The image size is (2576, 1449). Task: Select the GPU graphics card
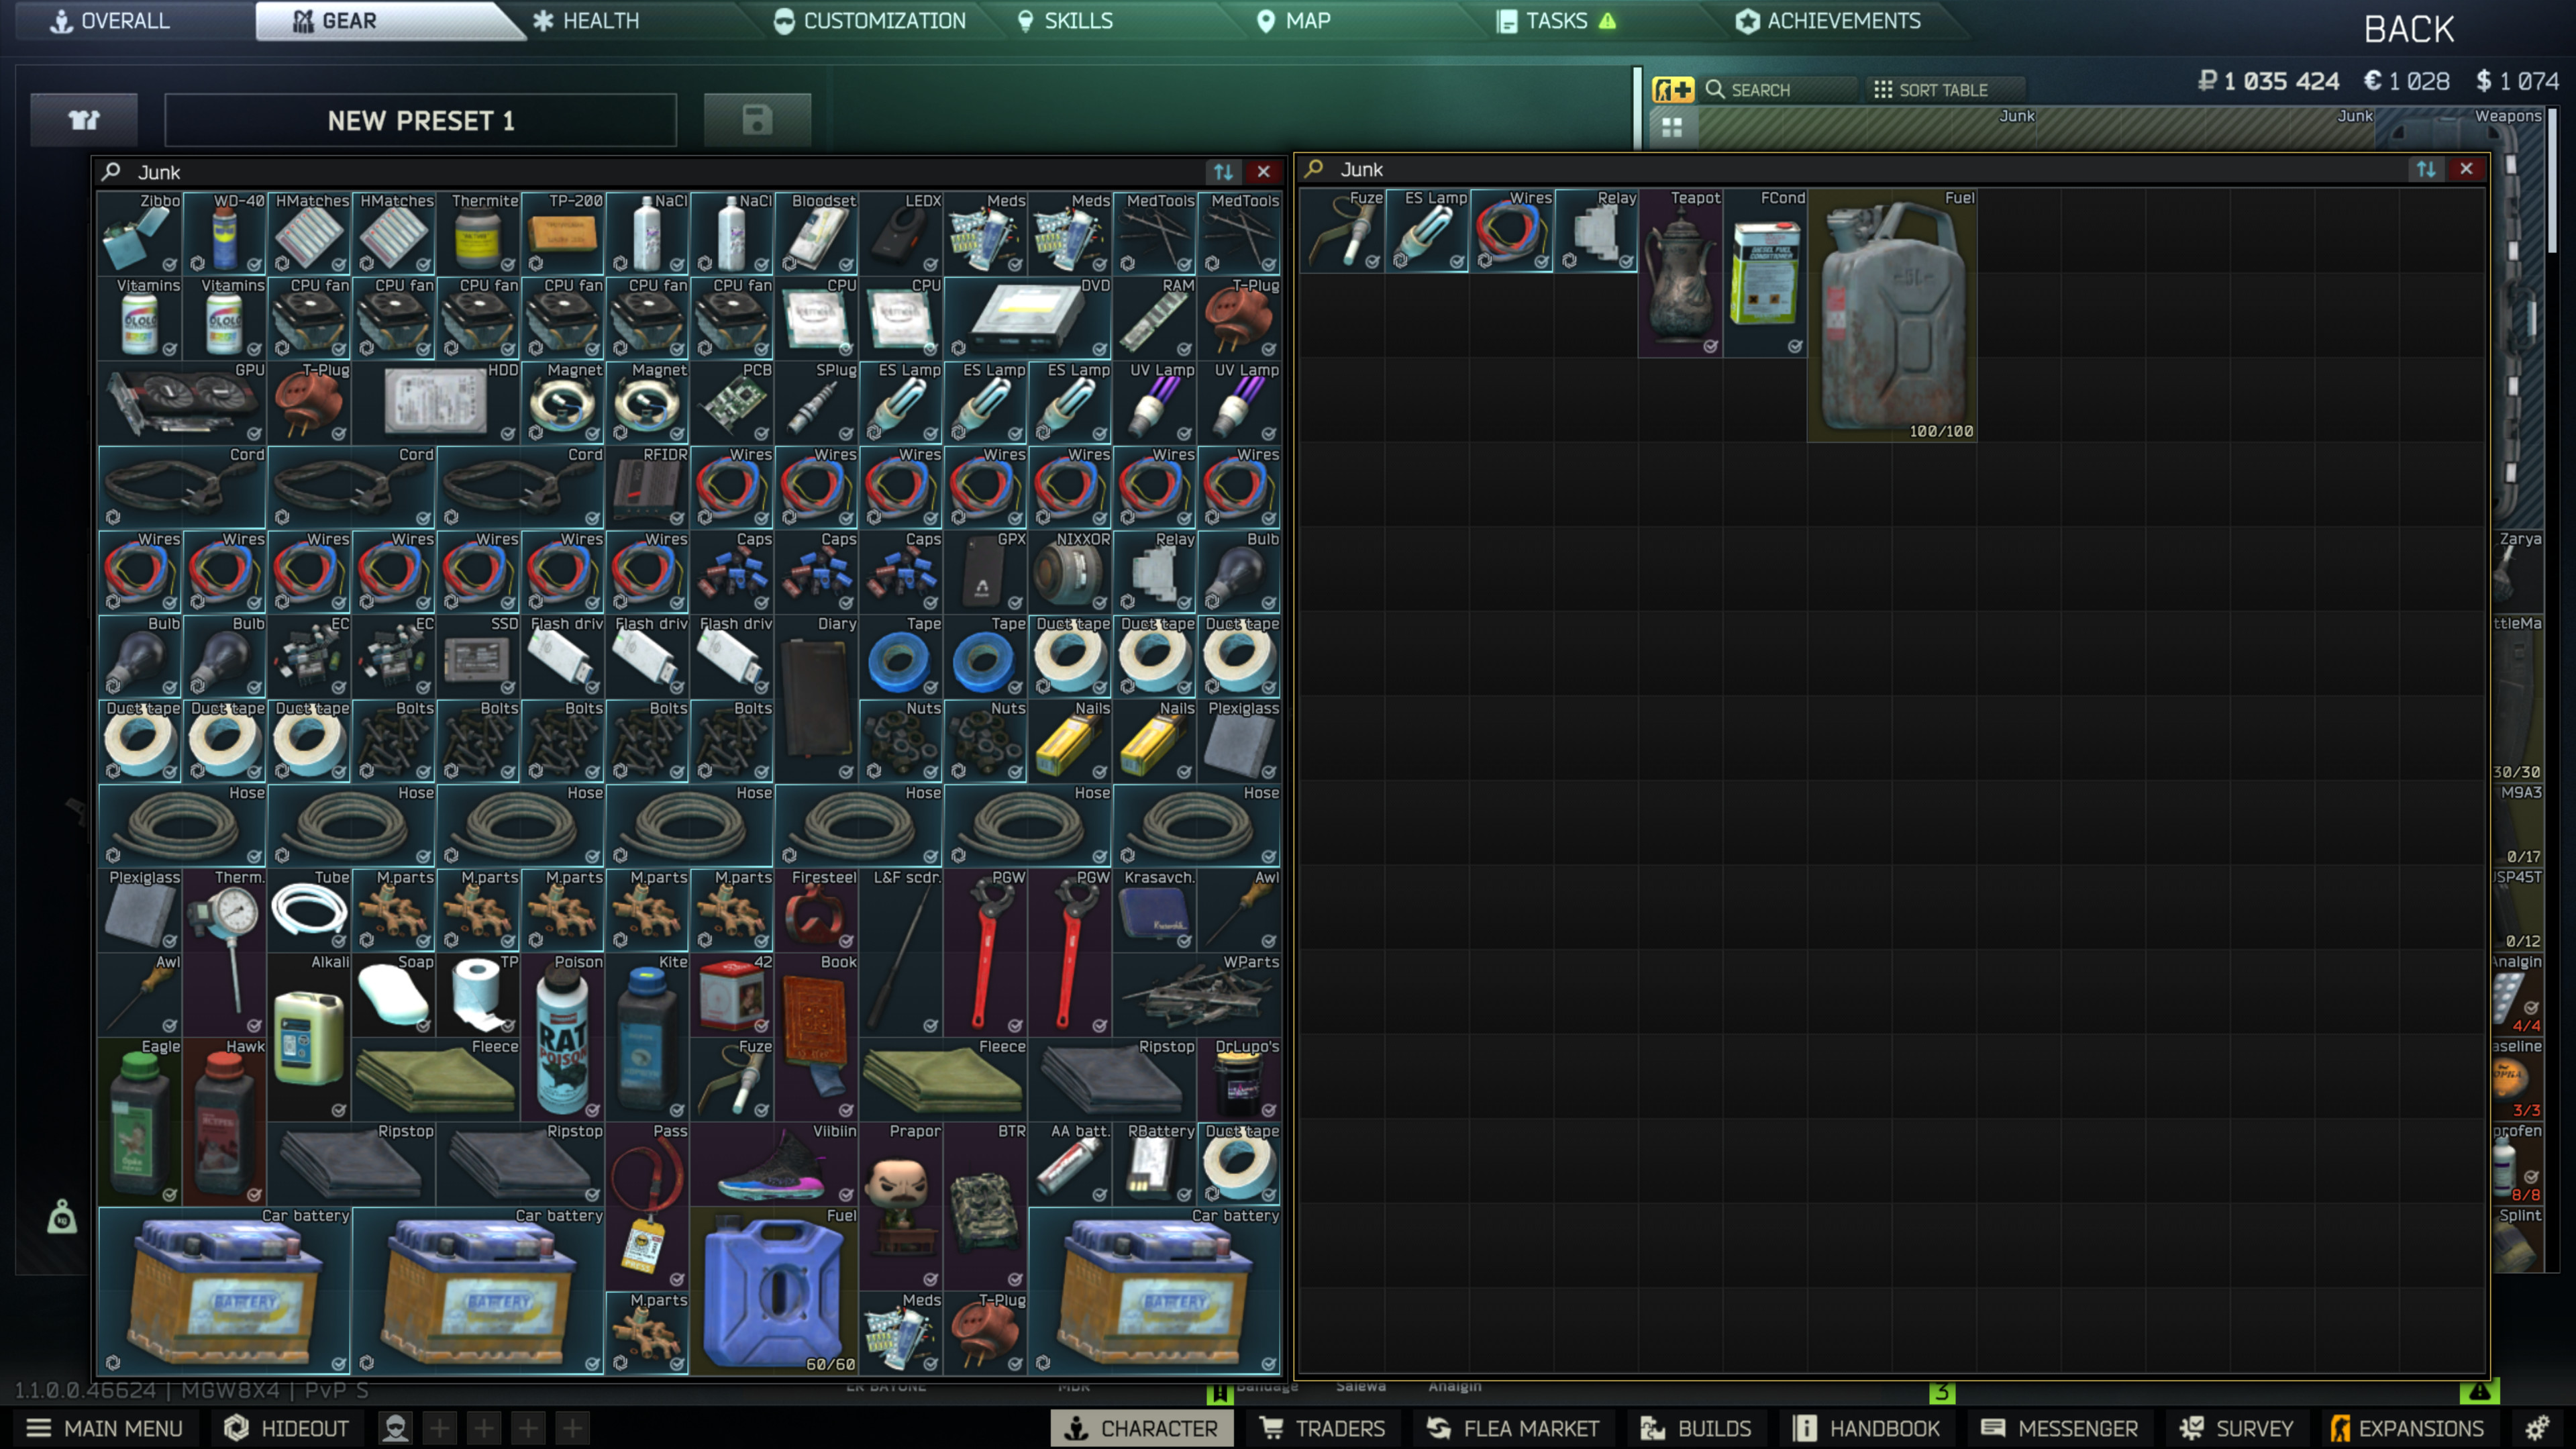click(x=182, y=402)
